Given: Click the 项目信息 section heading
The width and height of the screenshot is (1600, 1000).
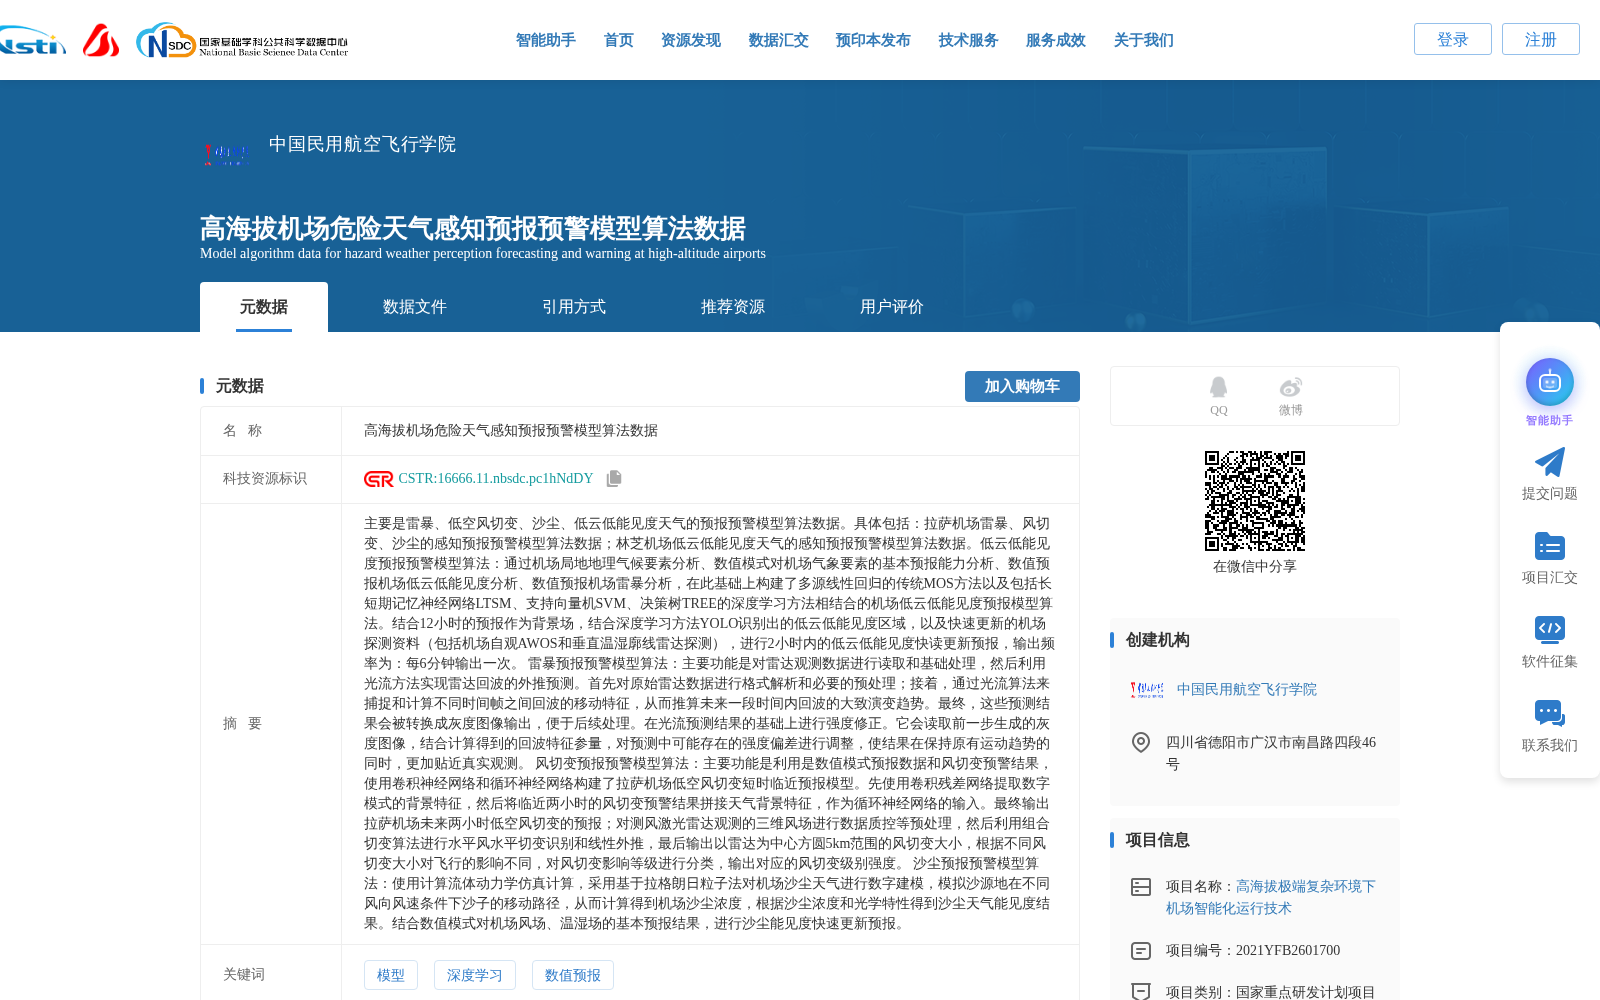Looking at the screenshot, I should (x=1158, y=840).
